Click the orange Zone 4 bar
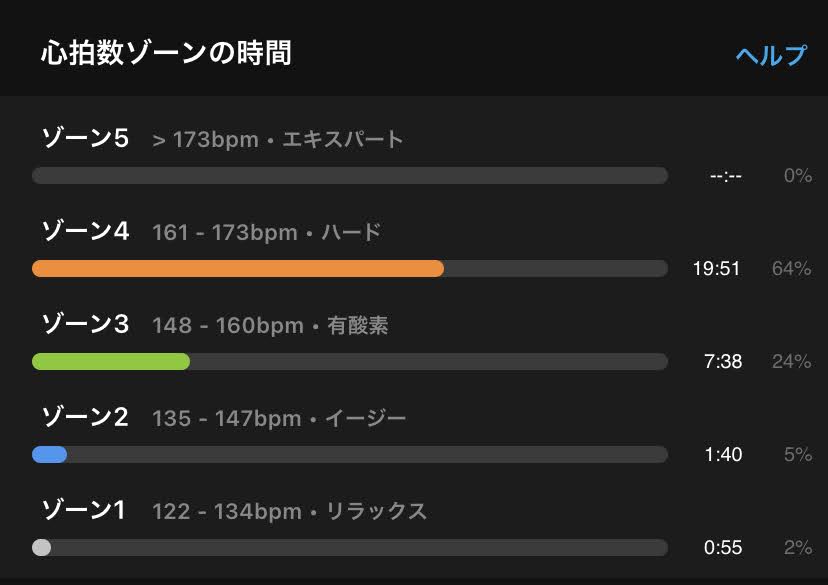The width and height of the screenshot is (828, 585). click(x=238, y=268)
